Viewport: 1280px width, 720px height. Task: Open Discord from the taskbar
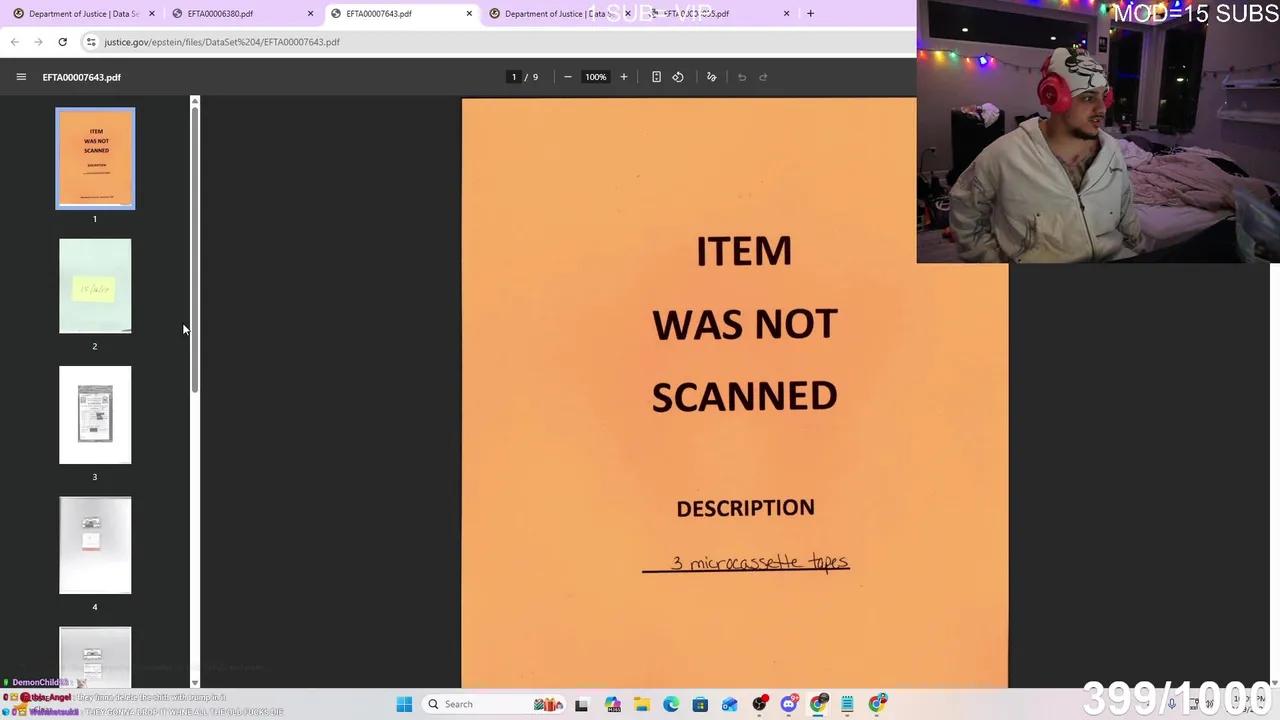coord(789,704)
